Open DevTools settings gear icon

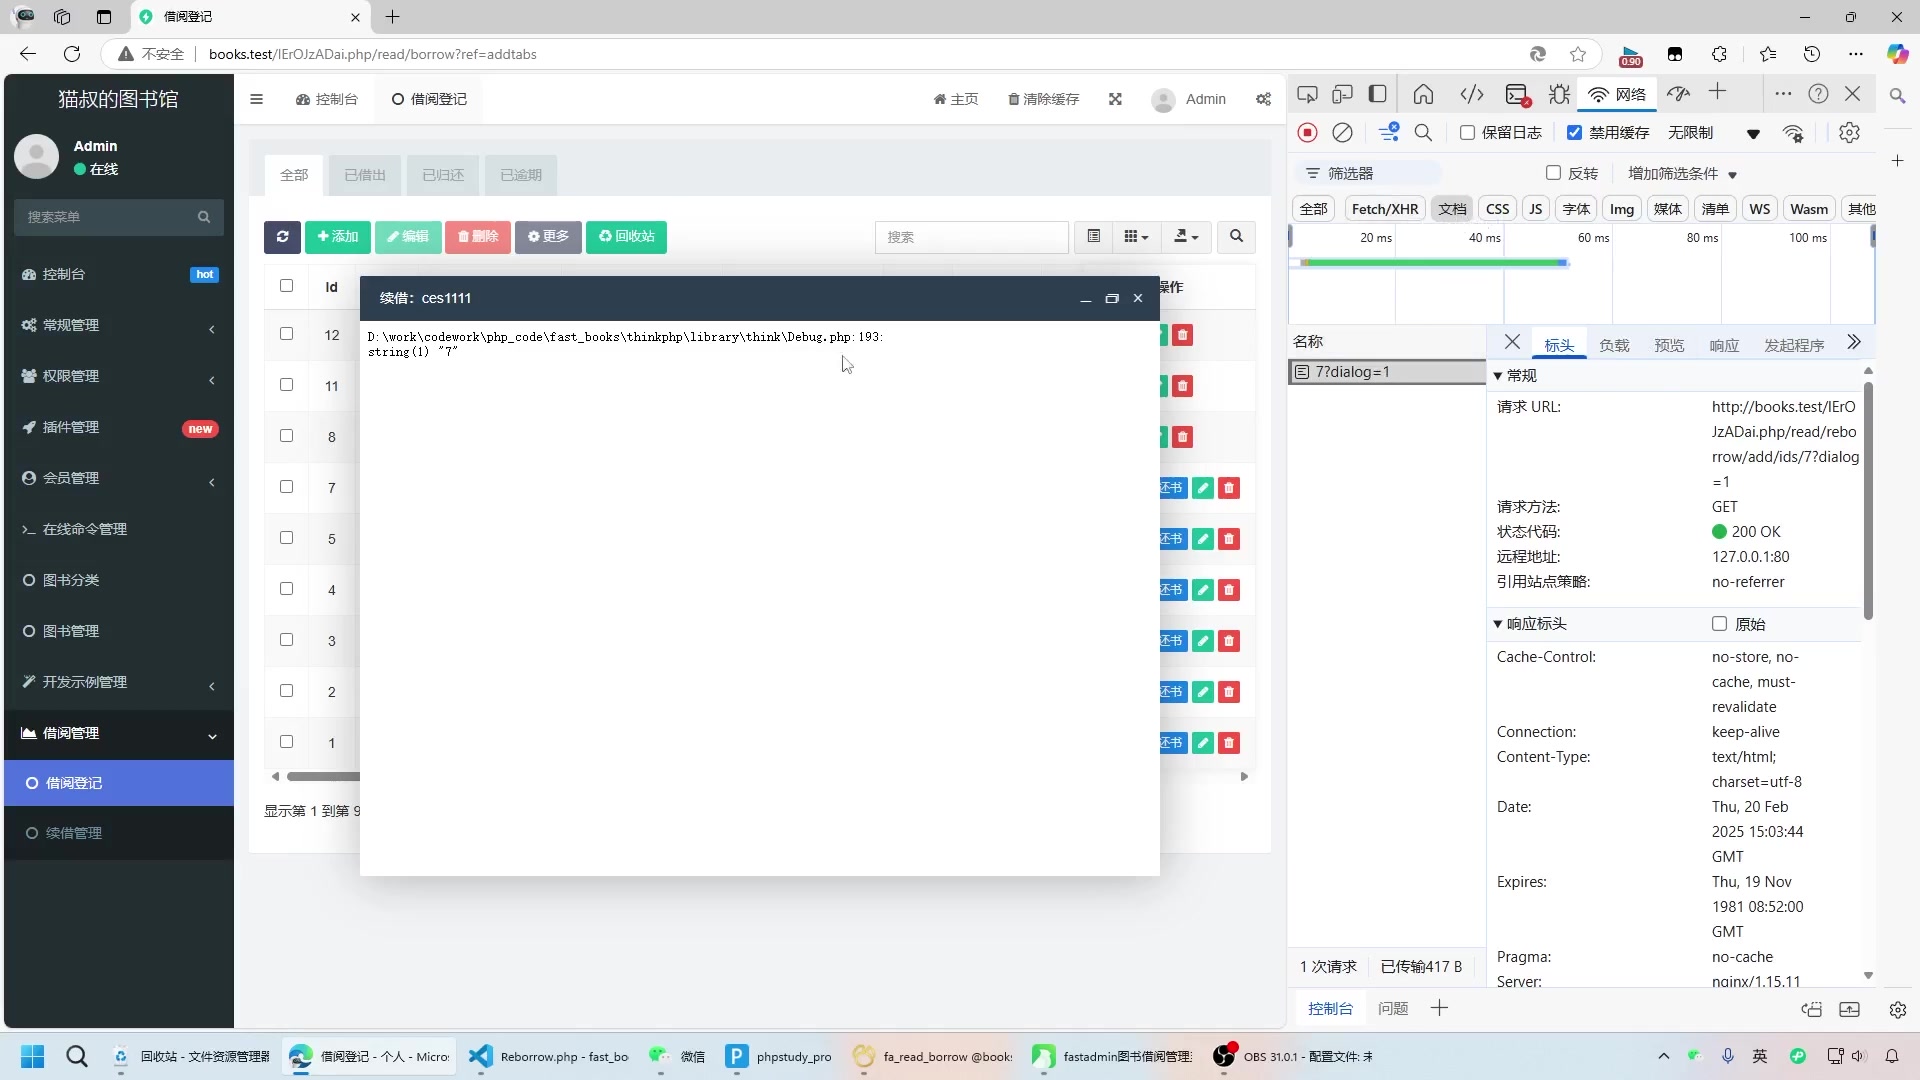click(1849, 133)
